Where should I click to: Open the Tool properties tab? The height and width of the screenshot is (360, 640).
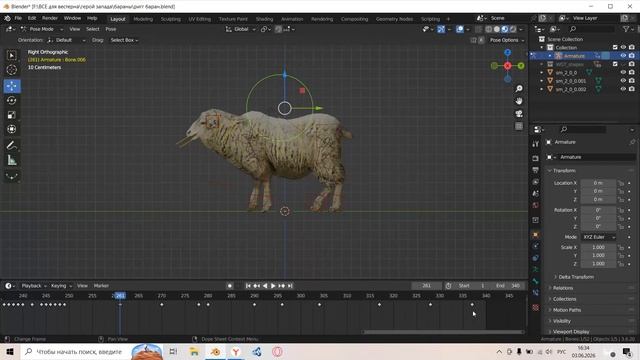(536, 144)
